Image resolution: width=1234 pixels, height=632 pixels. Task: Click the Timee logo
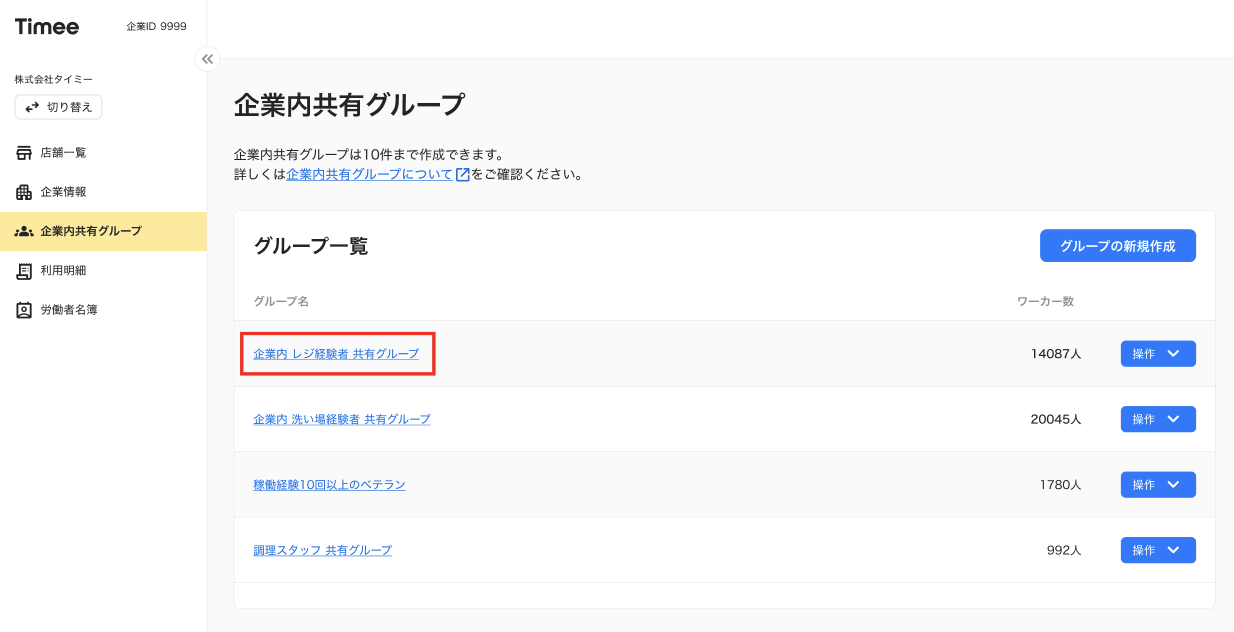(x=47, y=27)
